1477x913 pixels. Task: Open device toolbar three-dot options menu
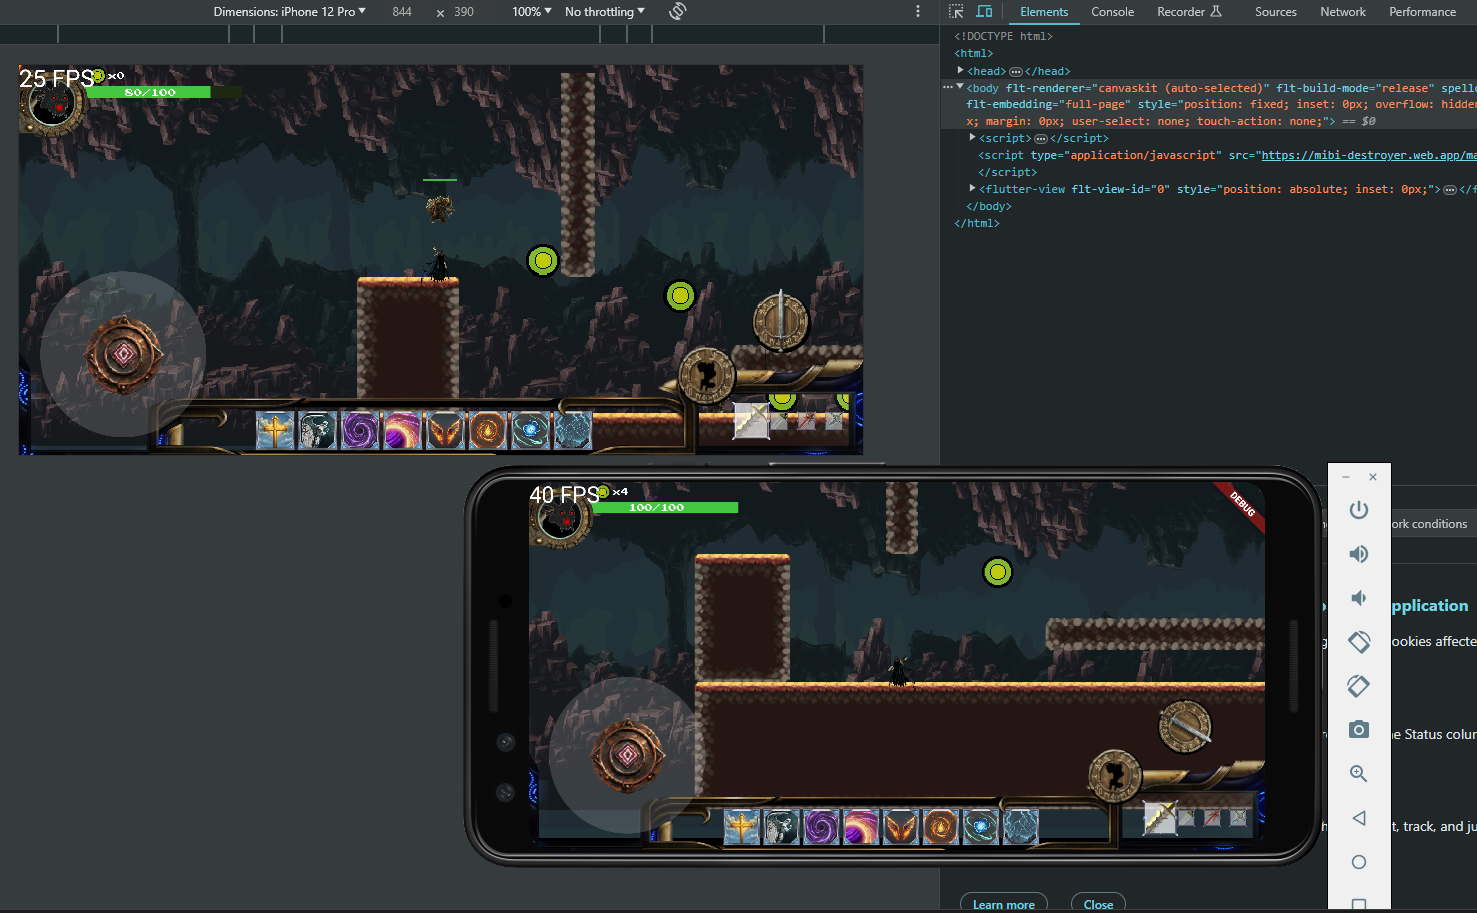pyautogui.click(x=918, y=11)
